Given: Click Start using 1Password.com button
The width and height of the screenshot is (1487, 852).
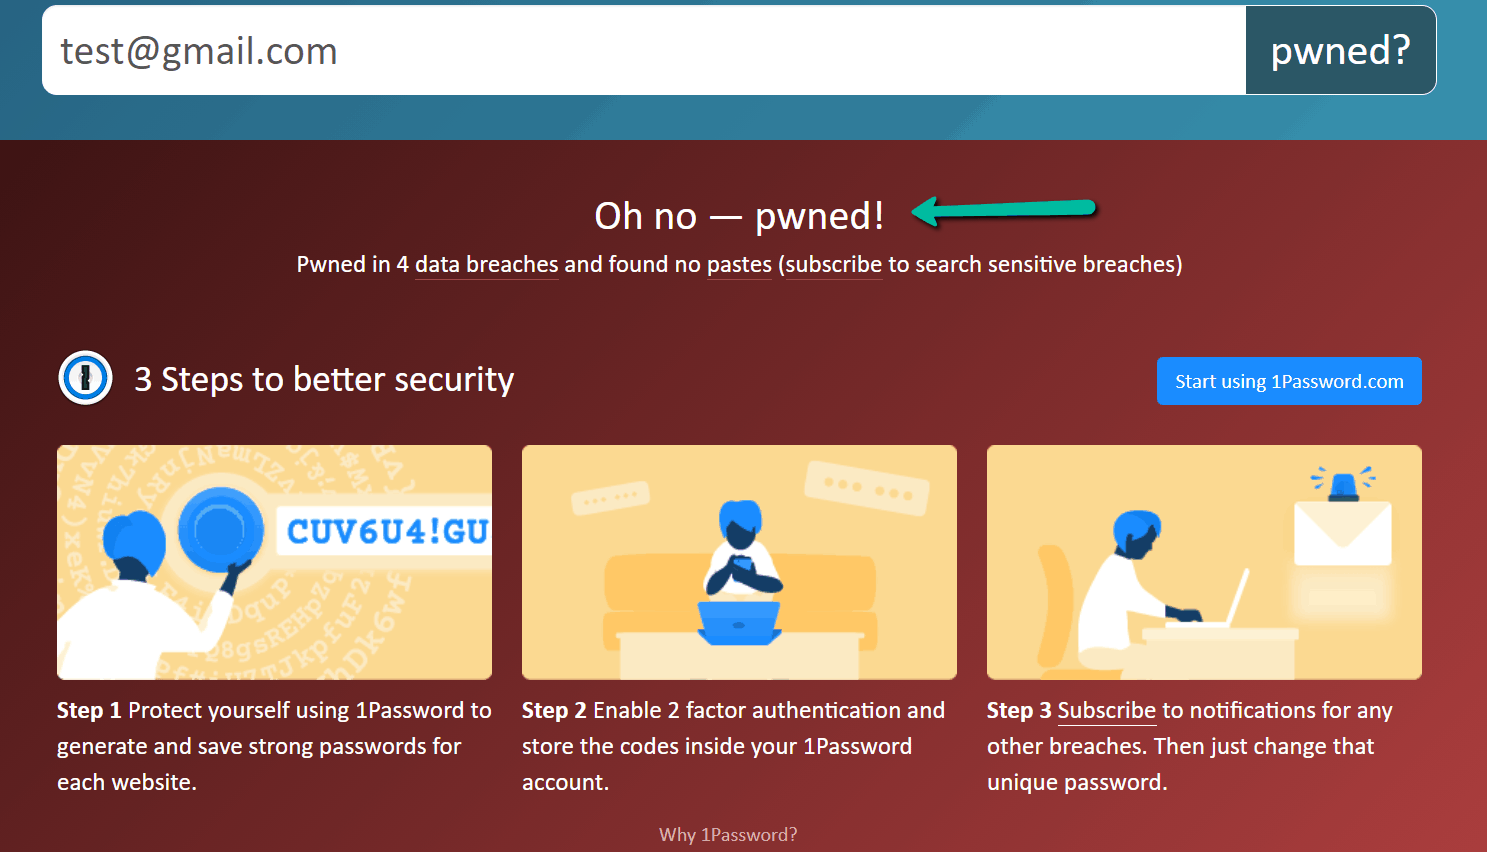Looking at the screenshot, I should pyautogui.click(x=1289, y=381).
